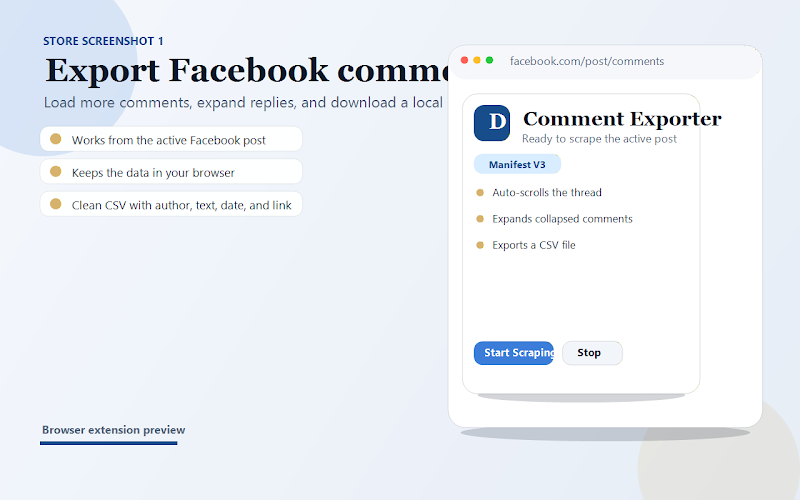This screenshot has width=800, height=500.
Task: Select the 'Works from the active Facebook post' pill
Action: coord(171,139)
